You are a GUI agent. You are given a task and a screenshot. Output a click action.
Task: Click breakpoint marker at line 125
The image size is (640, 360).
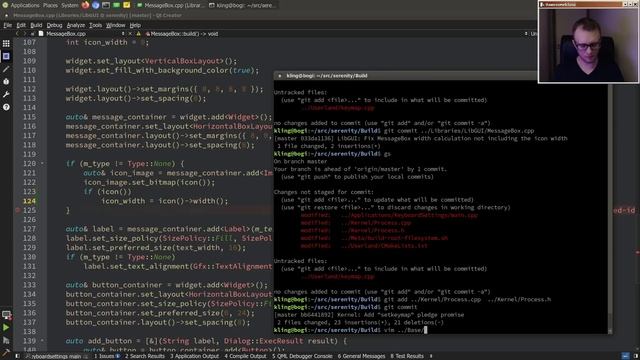pyautogui.click(x=17, y=210)
